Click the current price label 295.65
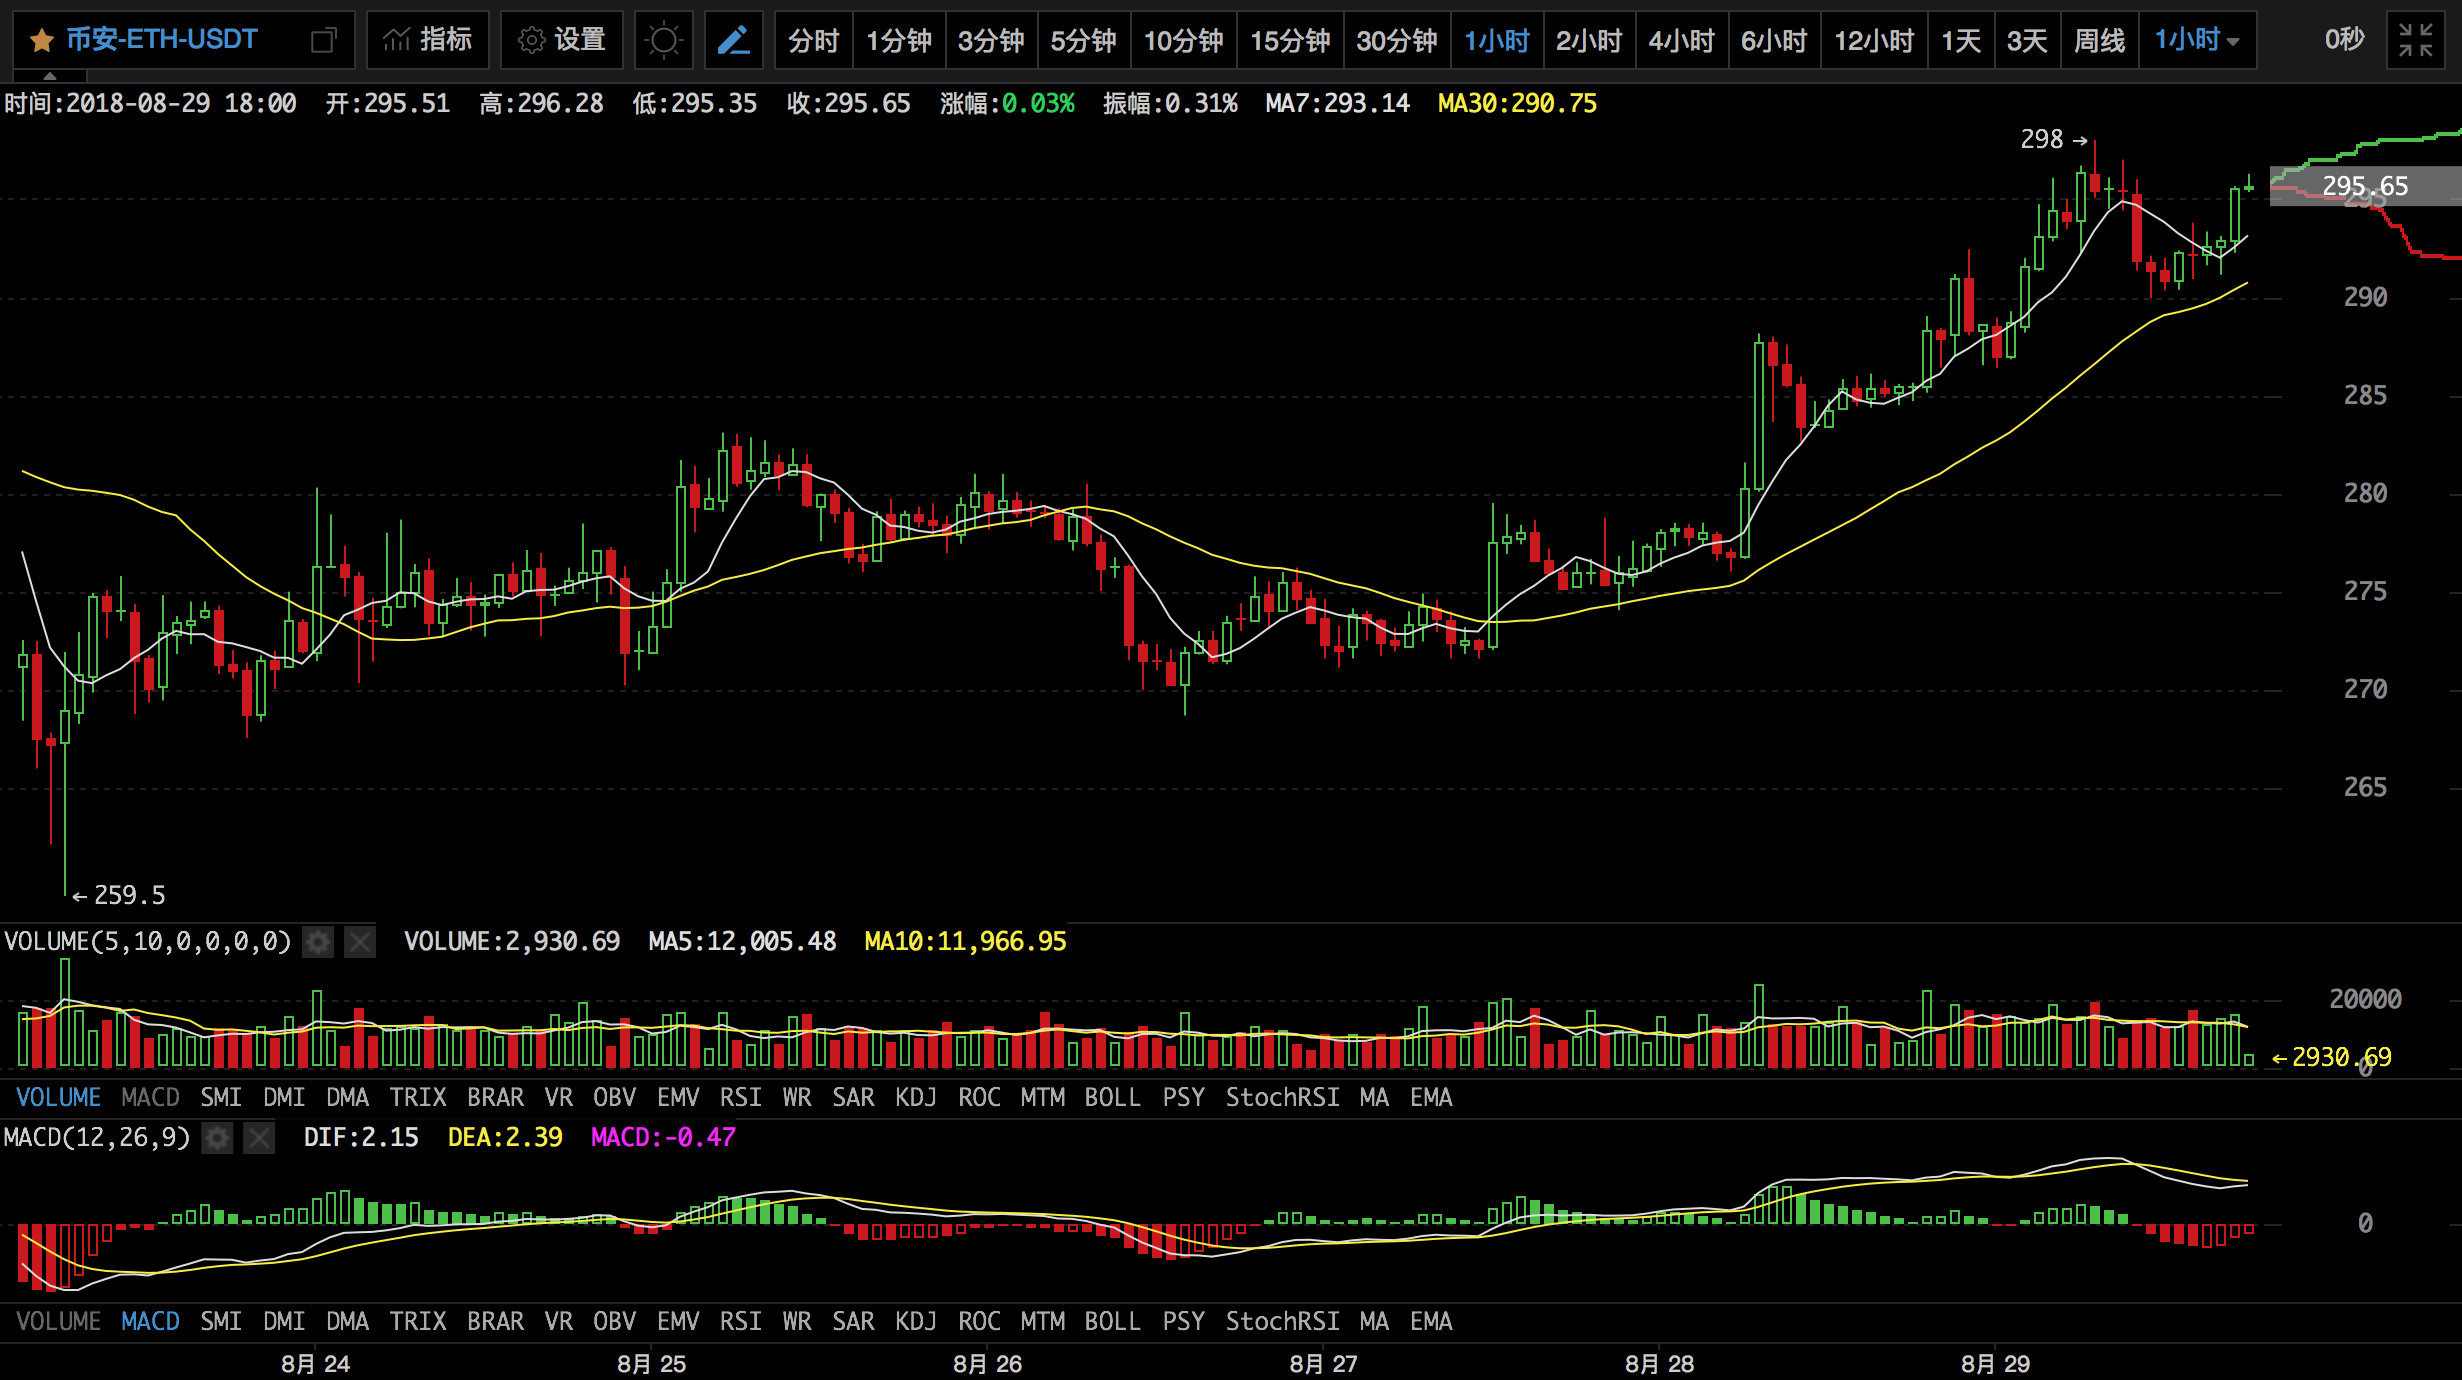The width and height of the screenshot is (2462, 1380). (2365, 186)
